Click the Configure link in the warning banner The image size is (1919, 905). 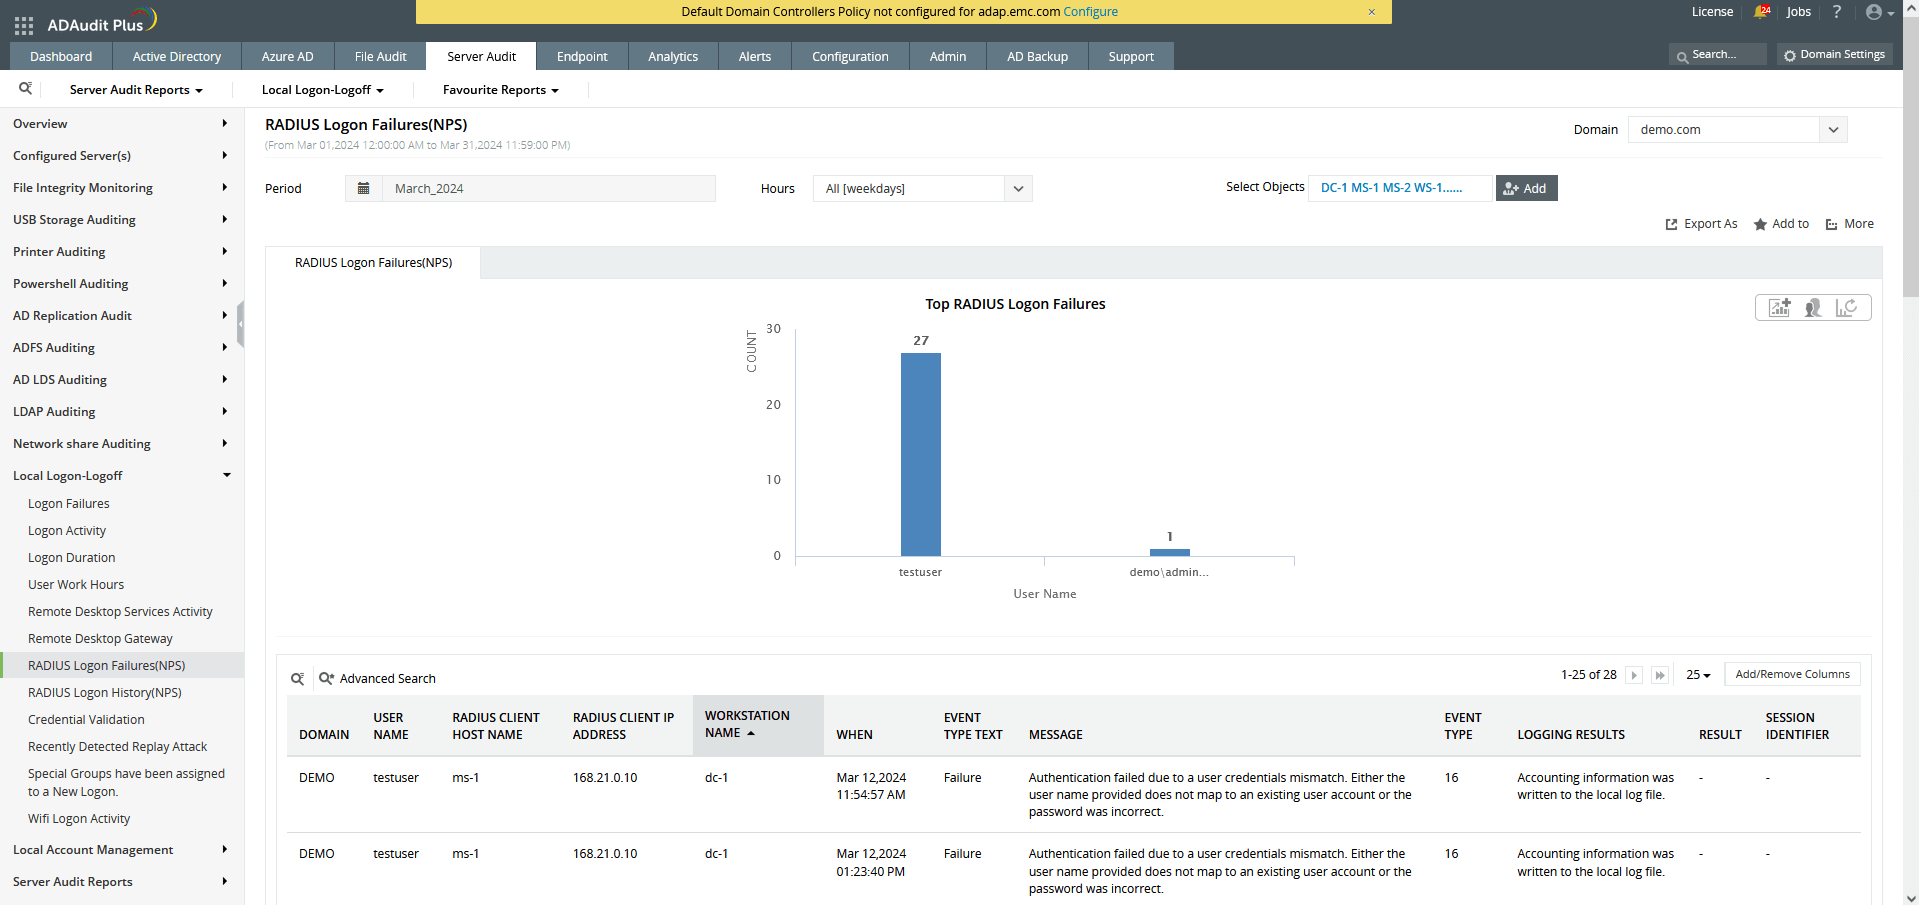tap(1090, 12)
